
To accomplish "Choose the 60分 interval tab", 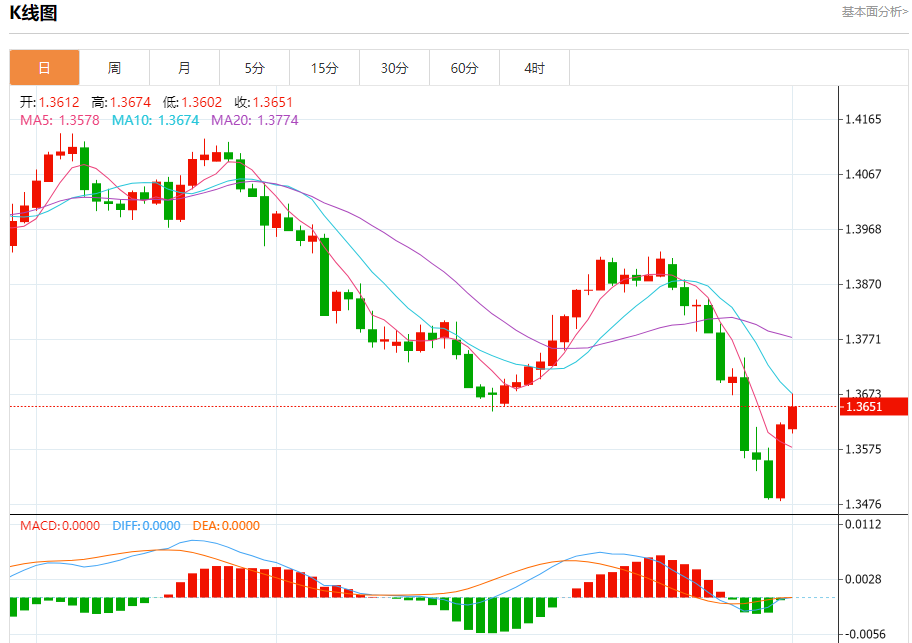I will tap(464, 68).
